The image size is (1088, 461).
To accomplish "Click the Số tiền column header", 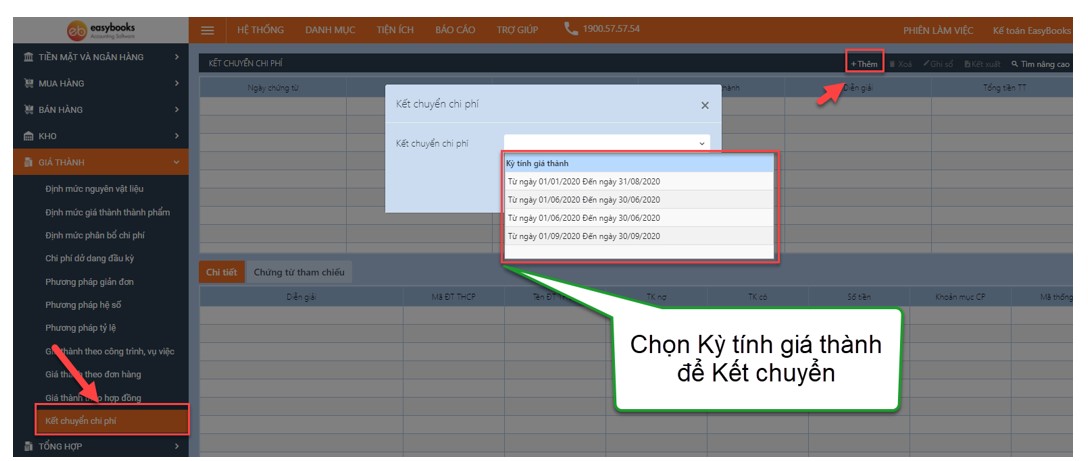I will [858, 296].
